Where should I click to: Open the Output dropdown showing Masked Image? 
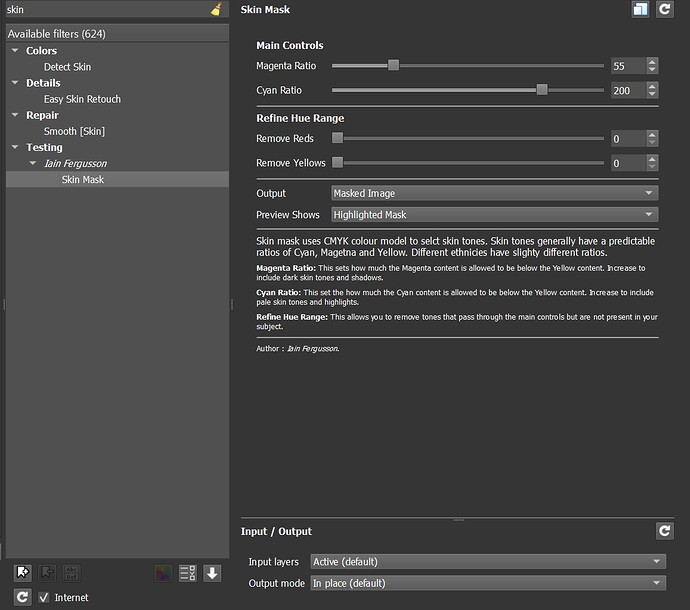click(x=494, y=193)
